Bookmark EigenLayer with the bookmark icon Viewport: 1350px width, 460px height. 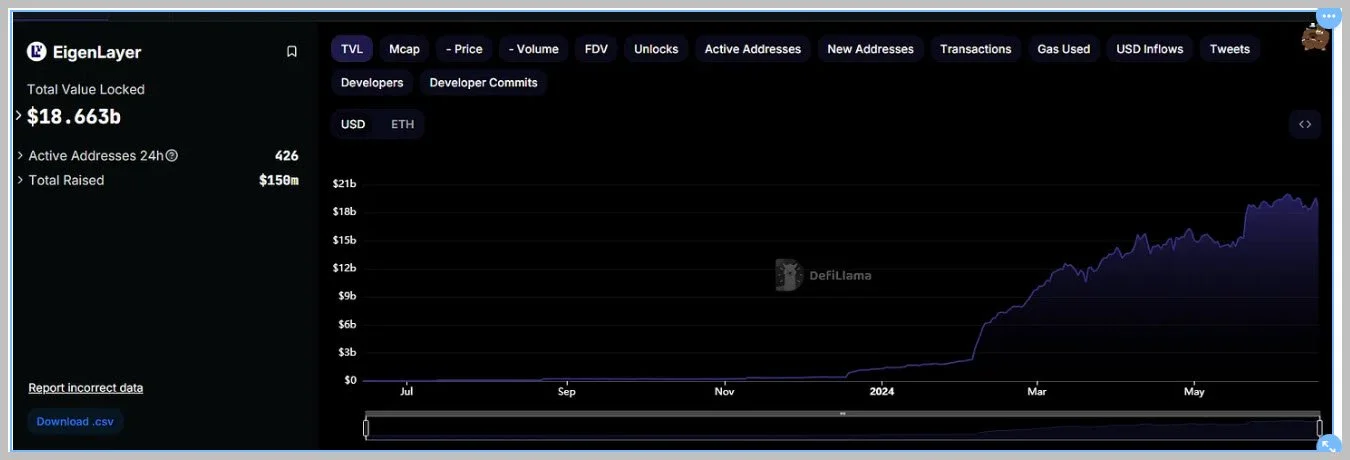point(291,52)
